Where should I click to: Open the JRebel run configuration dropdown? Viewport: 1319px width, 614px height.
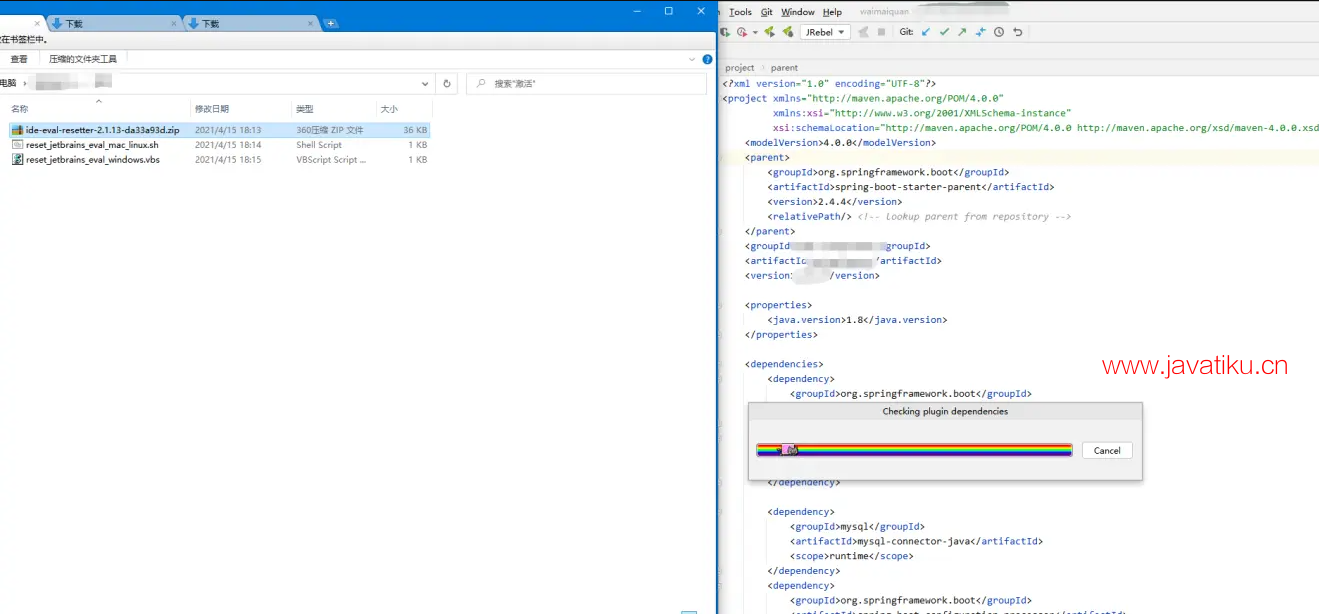[x=826, y=32]
